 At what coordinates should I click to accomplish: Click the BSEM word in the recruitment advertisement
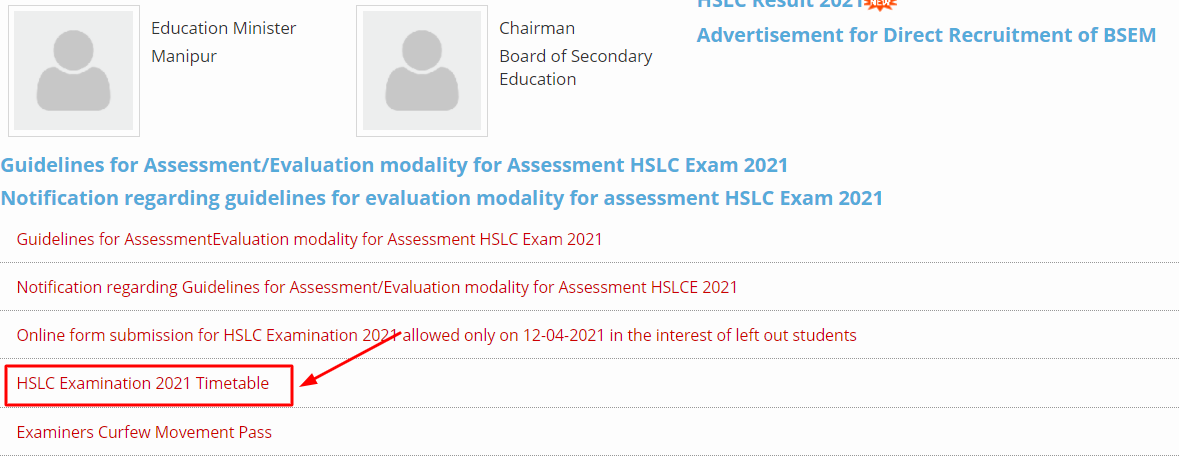point(1129,35)
